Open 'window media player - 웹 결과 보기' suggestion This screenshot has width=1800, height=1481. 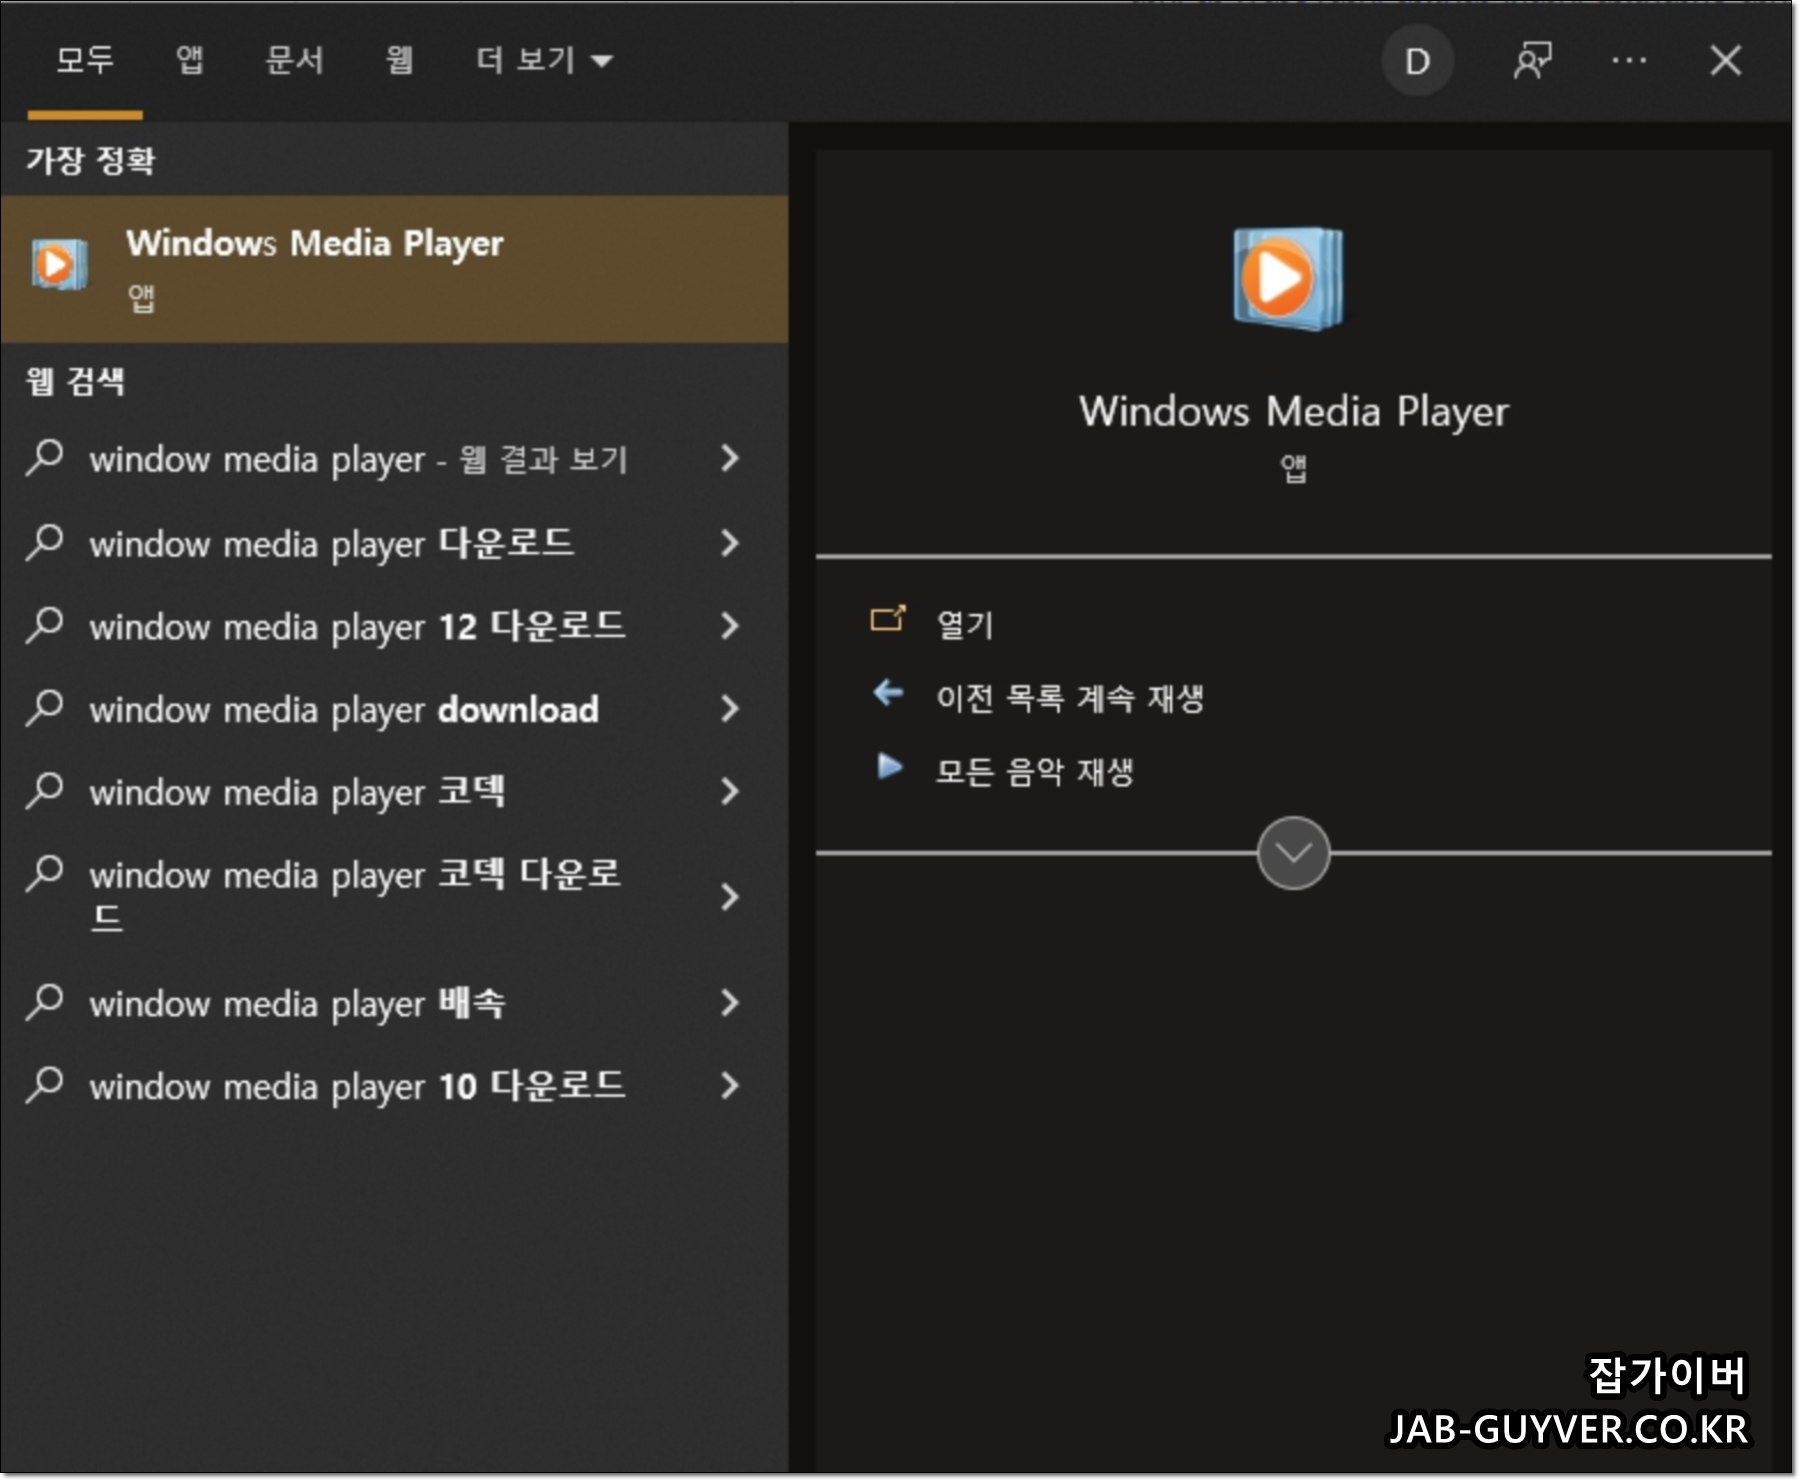point(359,459)
